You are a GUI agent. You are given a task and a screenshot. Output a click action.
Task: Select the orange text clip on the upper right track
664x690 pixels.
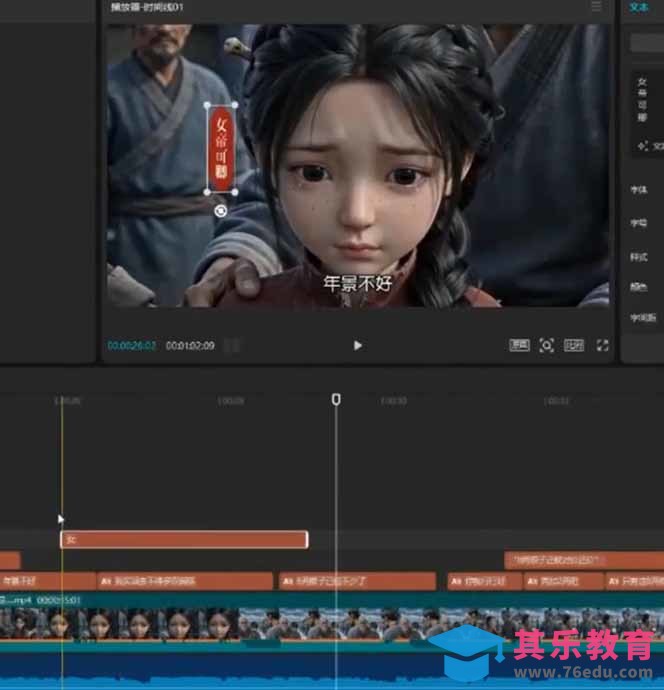584,560
